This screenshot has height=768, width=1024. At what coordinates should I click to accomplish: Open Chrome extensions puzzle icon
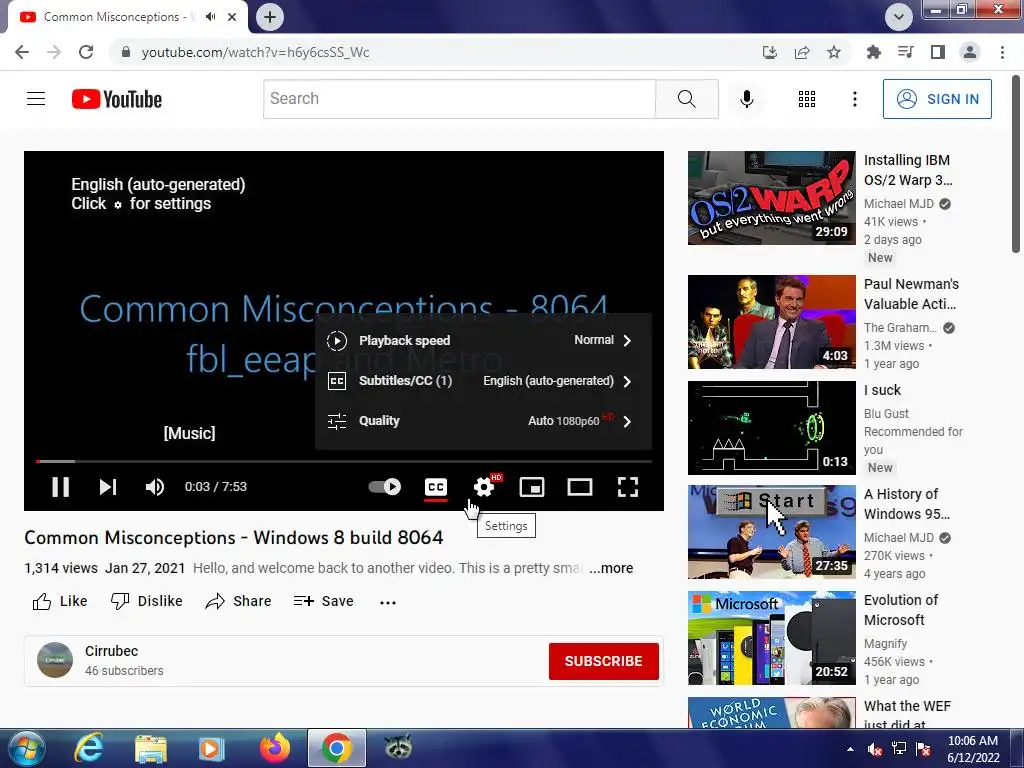click(874, 52)
